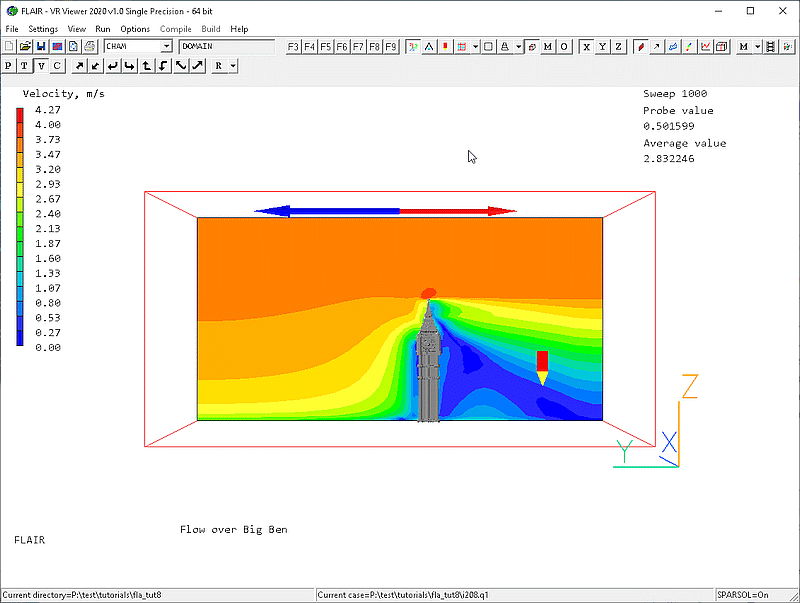Click the Open file folder icon
This screenshot has height=603, width=800.
(x=25, y=47)
